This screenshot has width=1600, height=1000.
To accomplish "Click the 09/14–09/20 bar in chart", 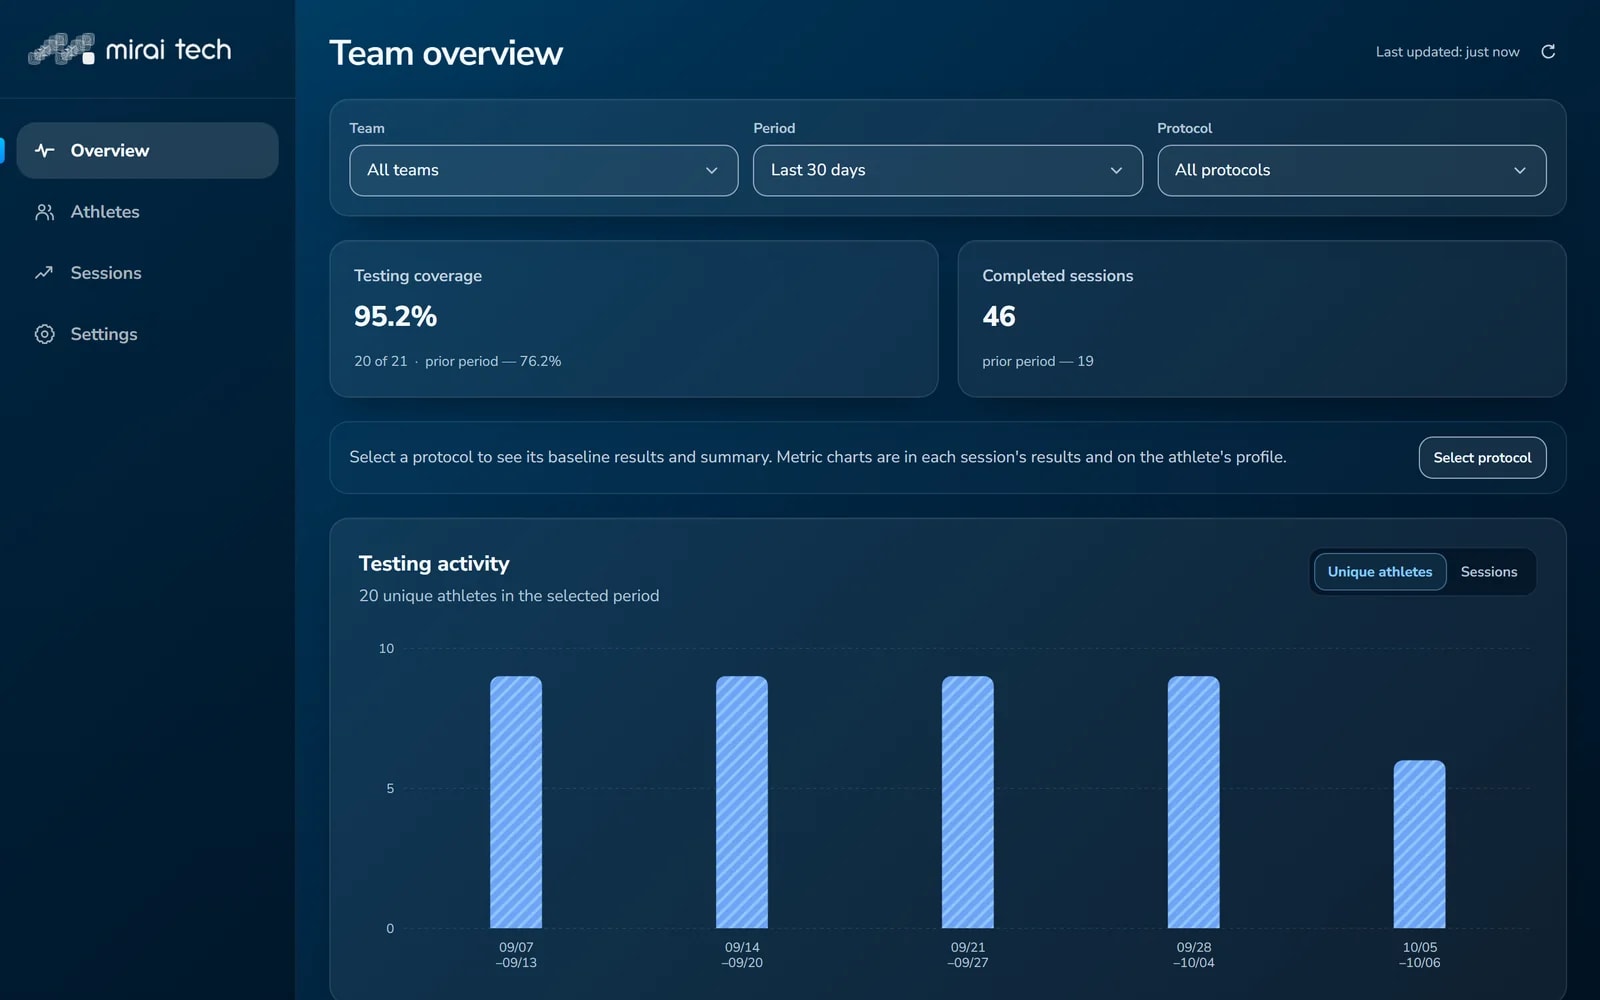I will pos(742,802).
